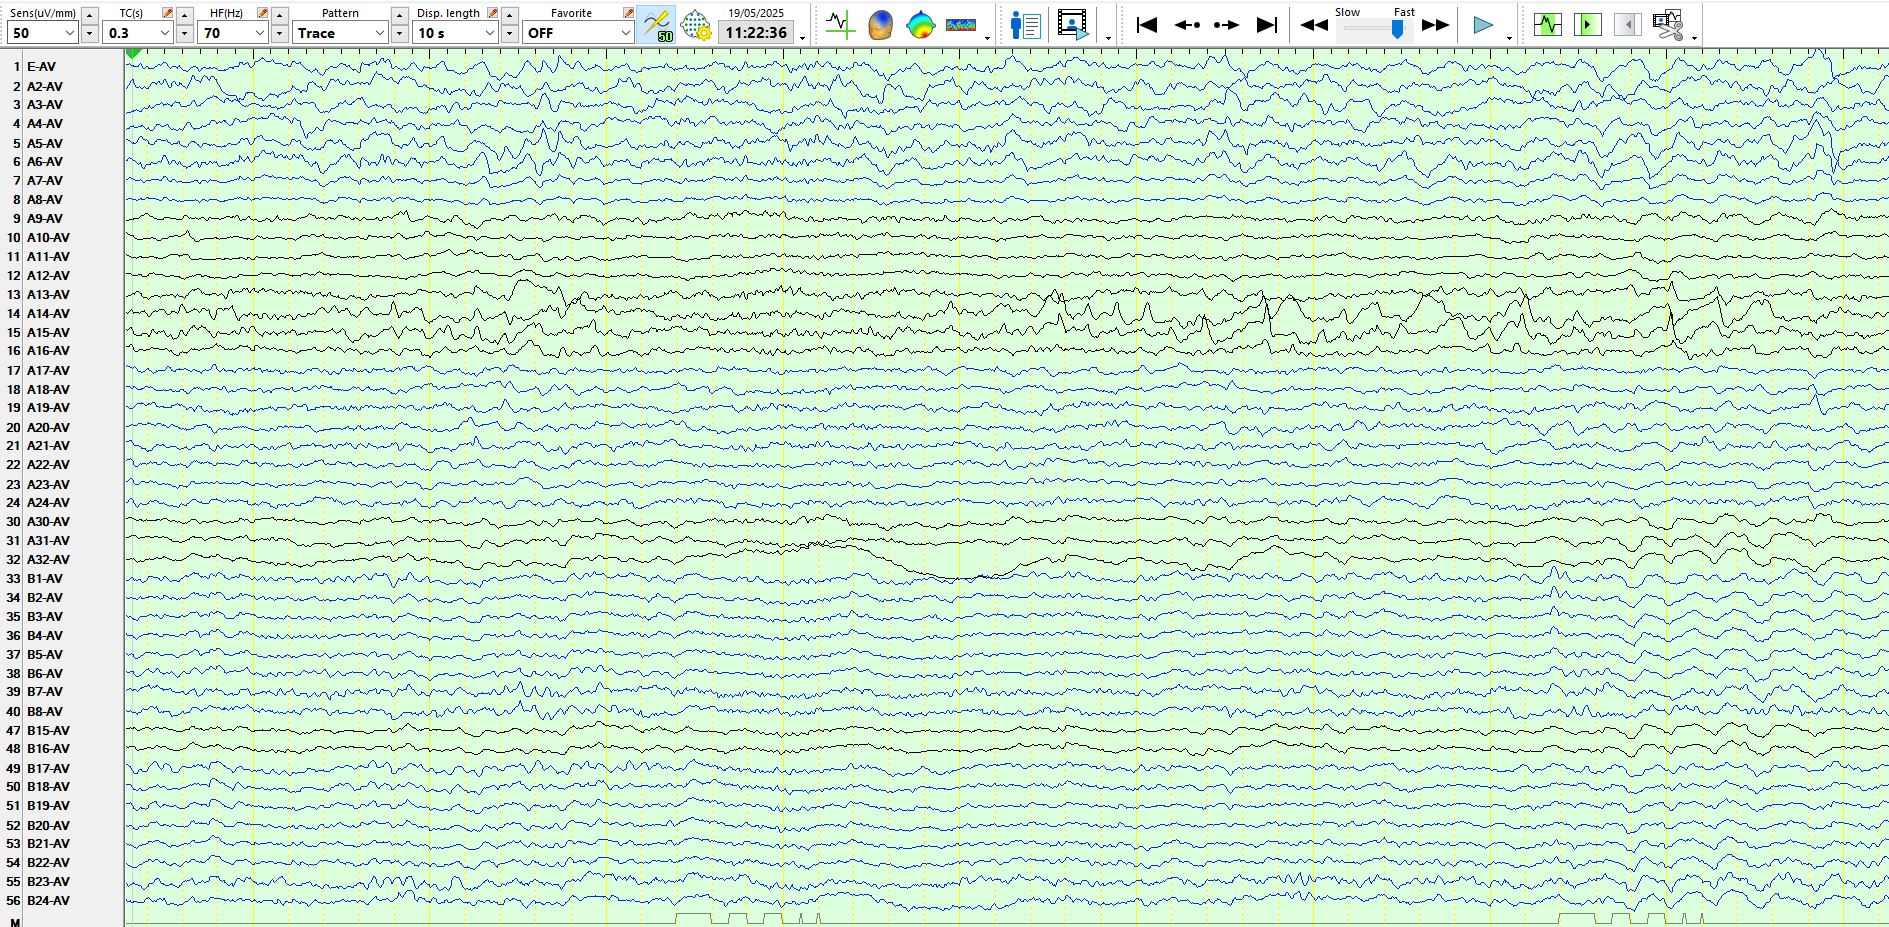Open the colored topographic scalp map icon
Viewport: 1889px width, 927px height.
(x=920, y=25)
